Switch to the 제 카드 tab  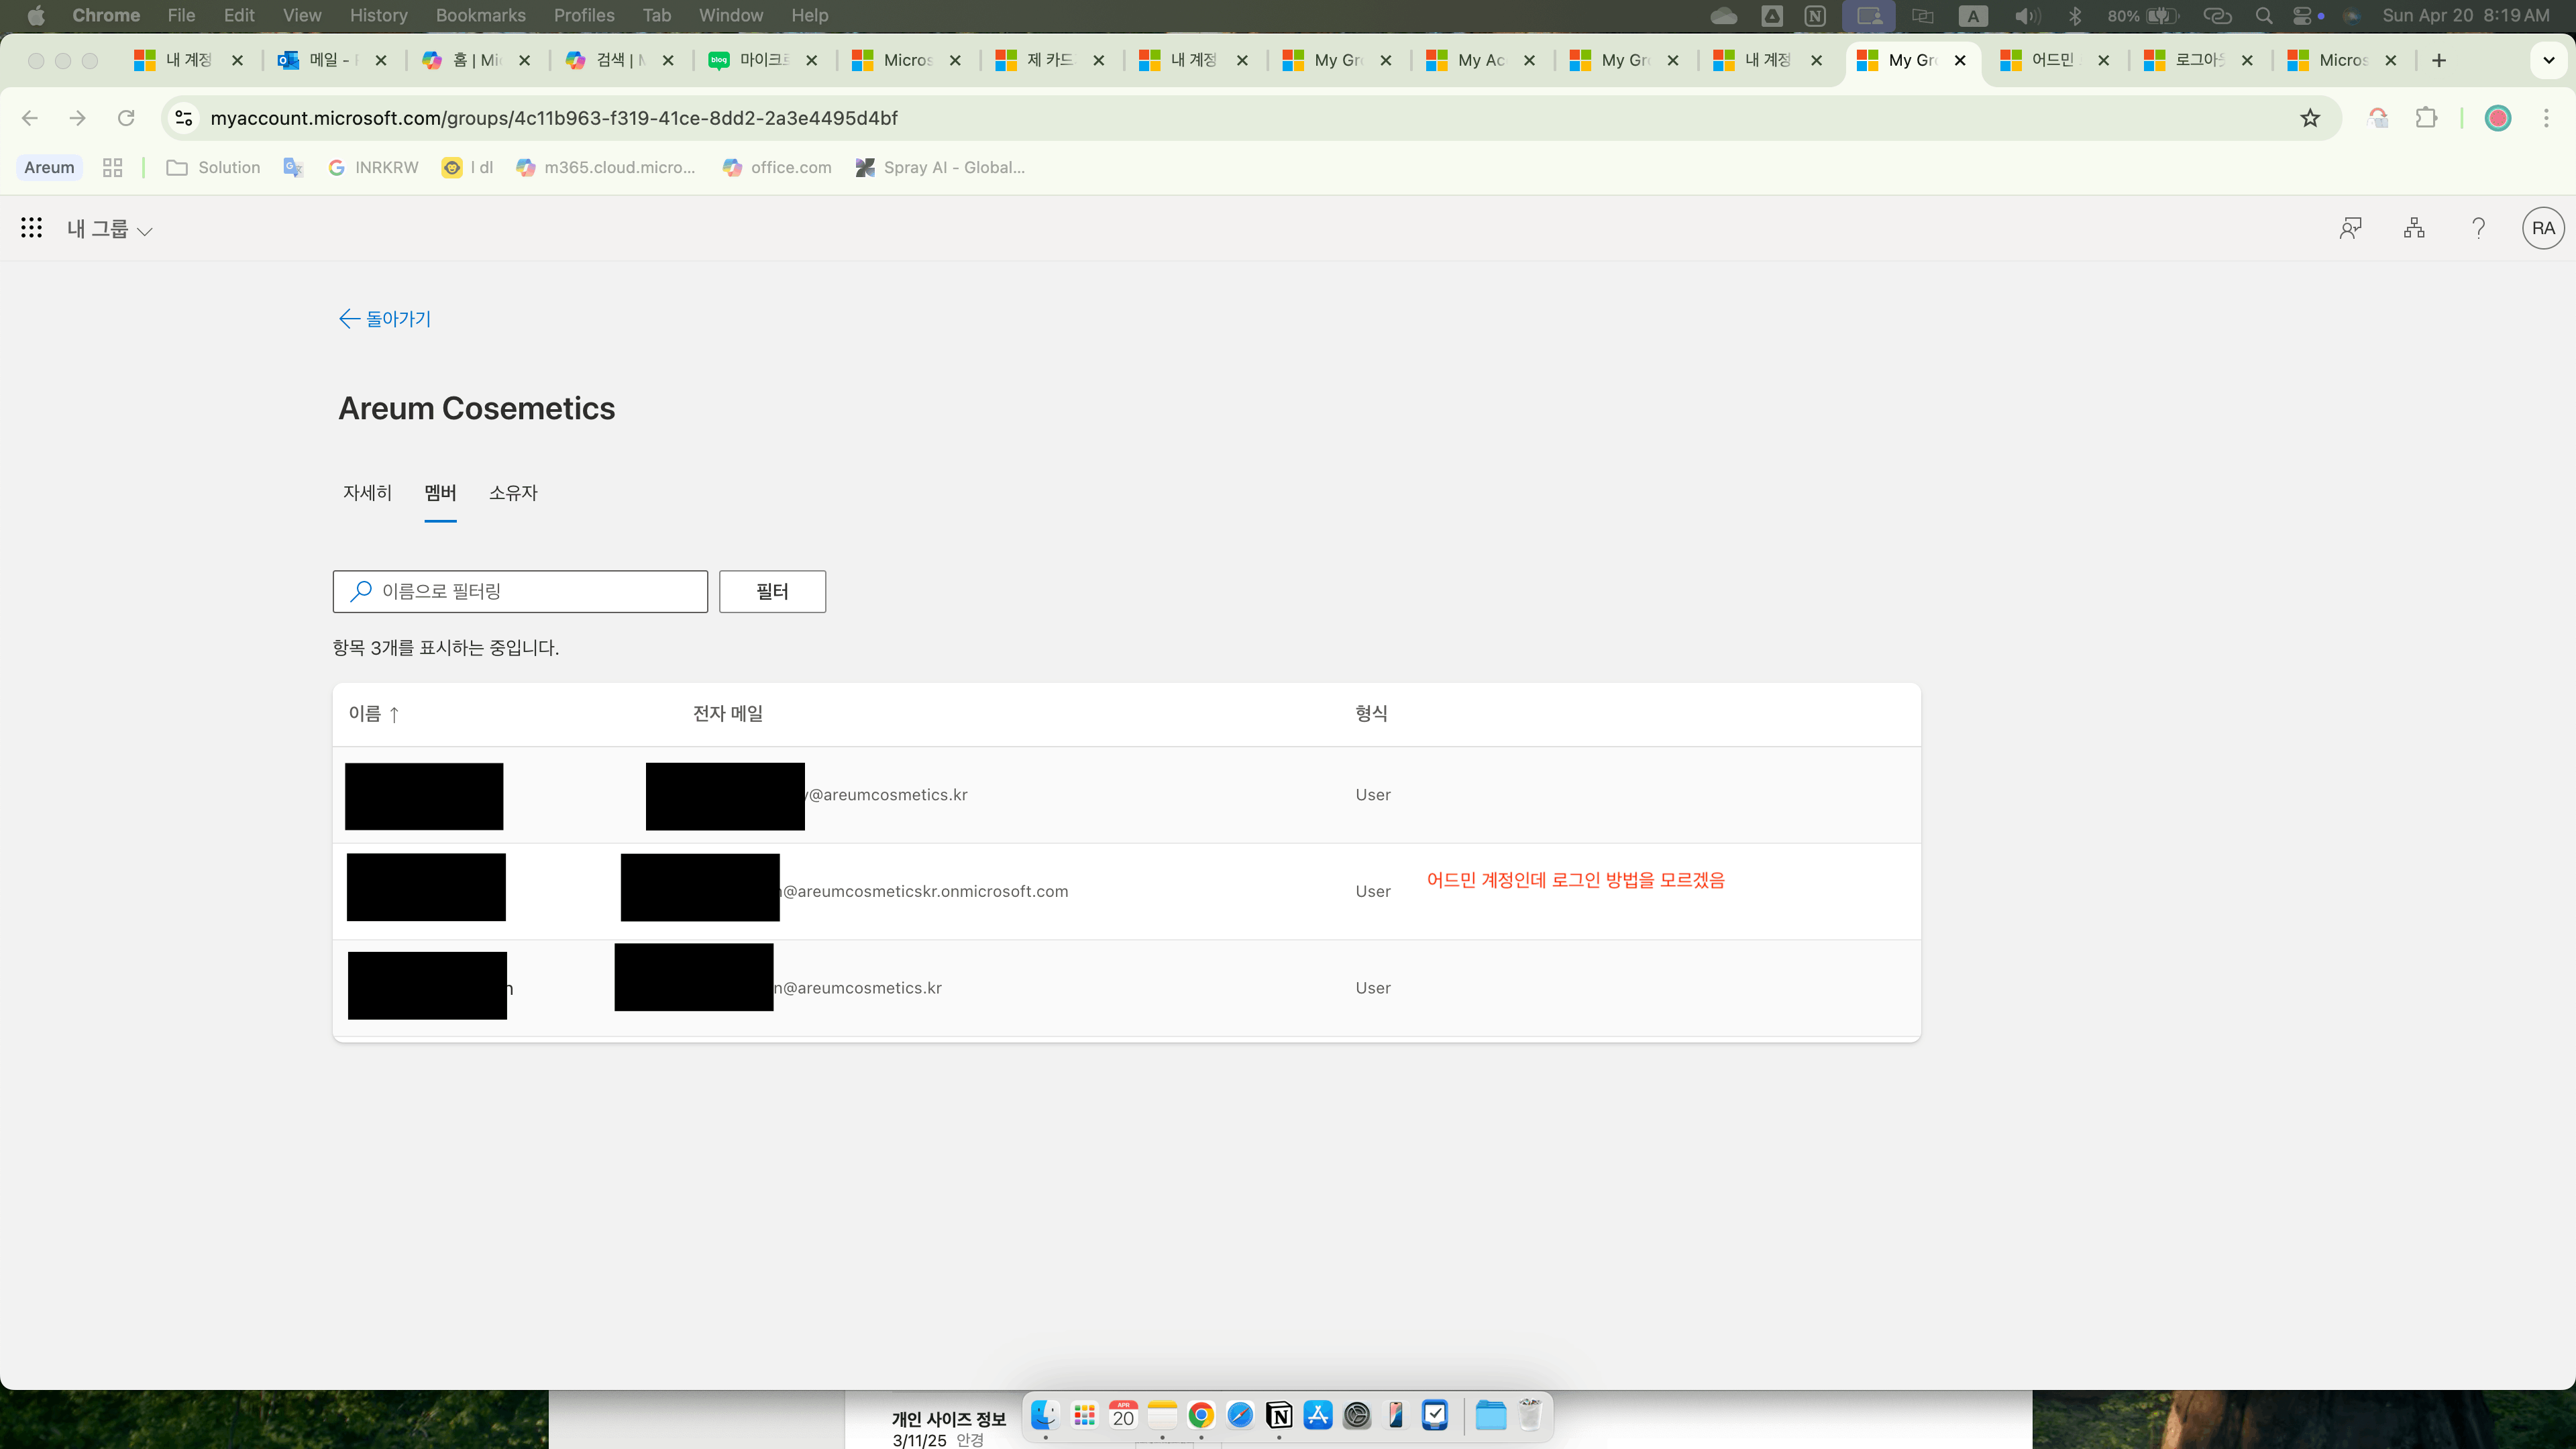click(1050, 61)
